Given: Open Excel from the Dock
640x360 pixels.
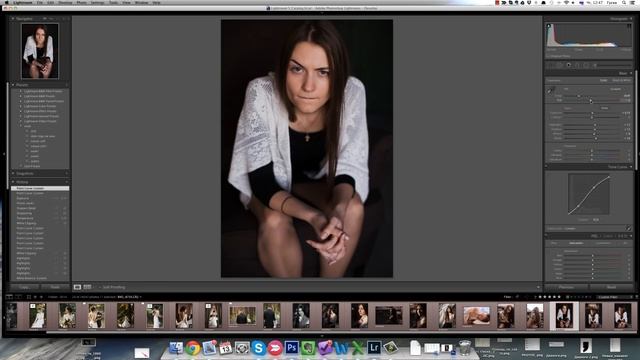Looking at the screenshot, I should 358,348.
